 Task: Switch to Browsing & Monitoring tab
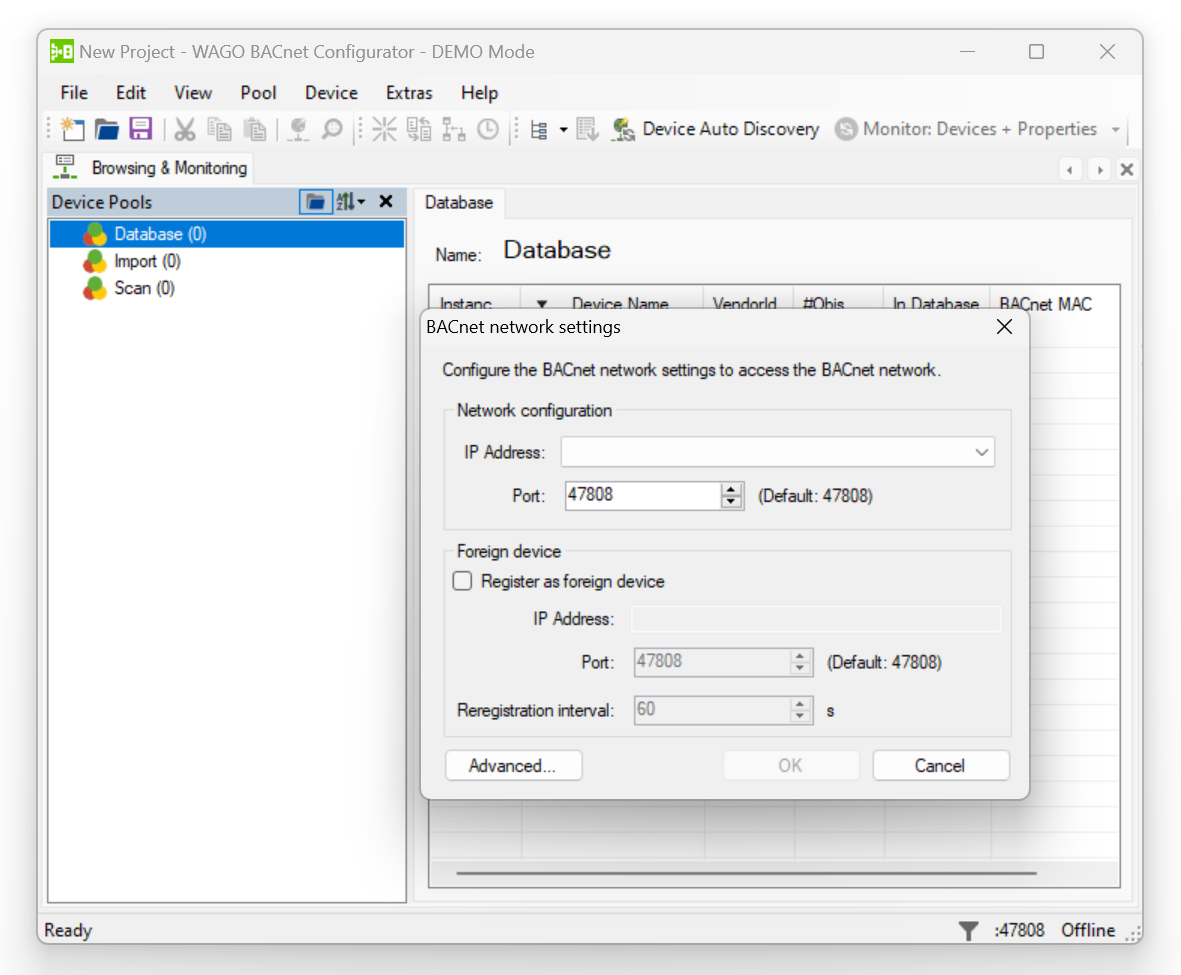point(151,167)
